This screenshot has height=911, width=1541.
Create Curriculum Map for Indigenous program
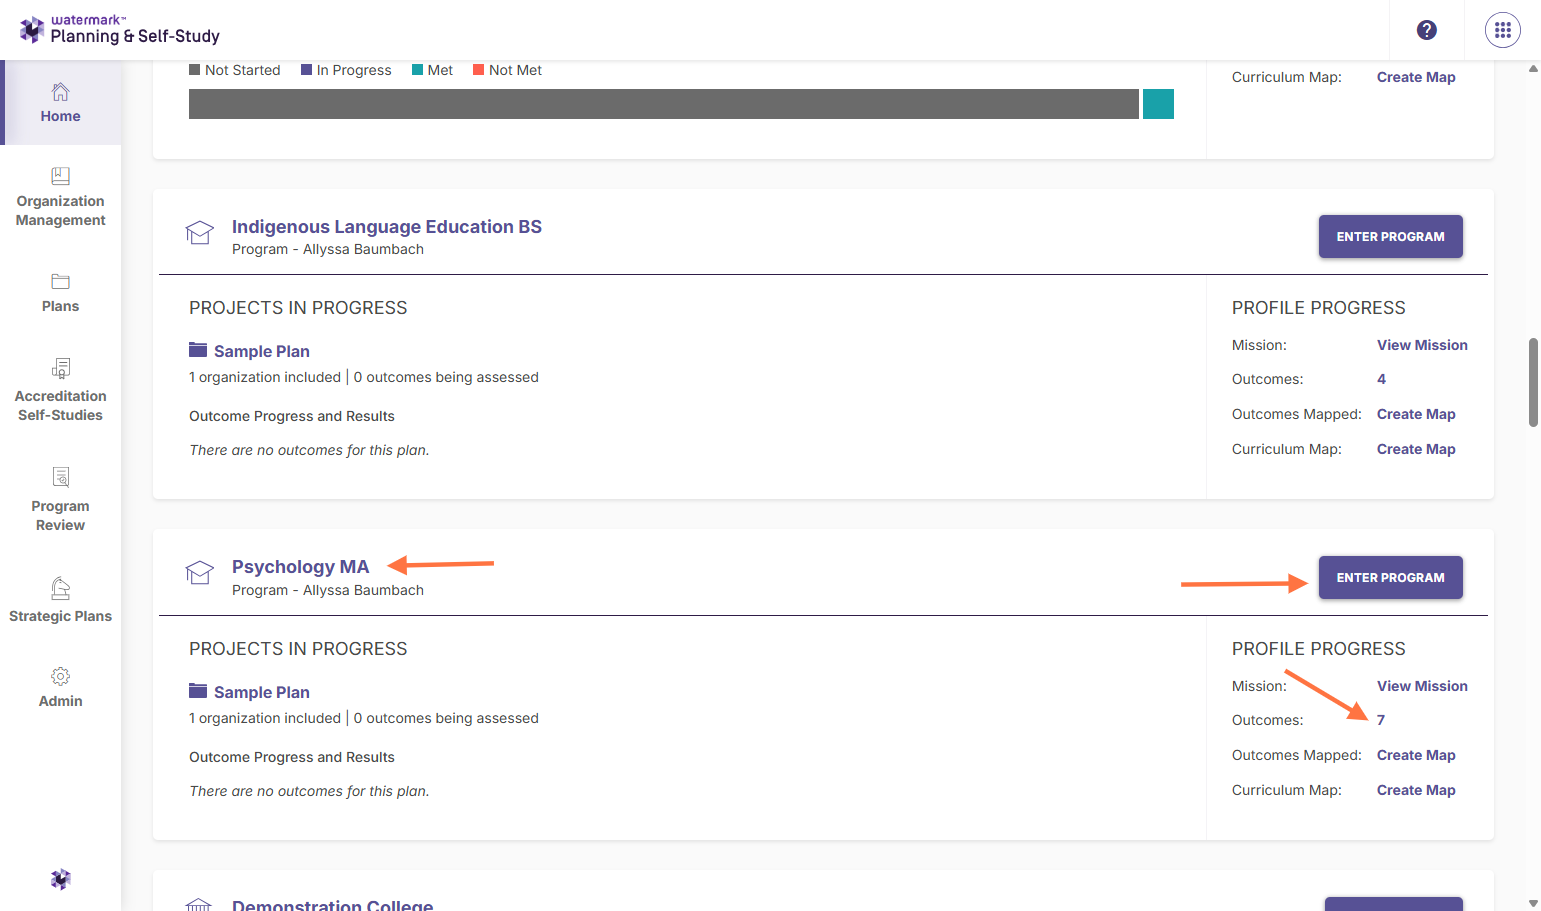coord(1416,449)
